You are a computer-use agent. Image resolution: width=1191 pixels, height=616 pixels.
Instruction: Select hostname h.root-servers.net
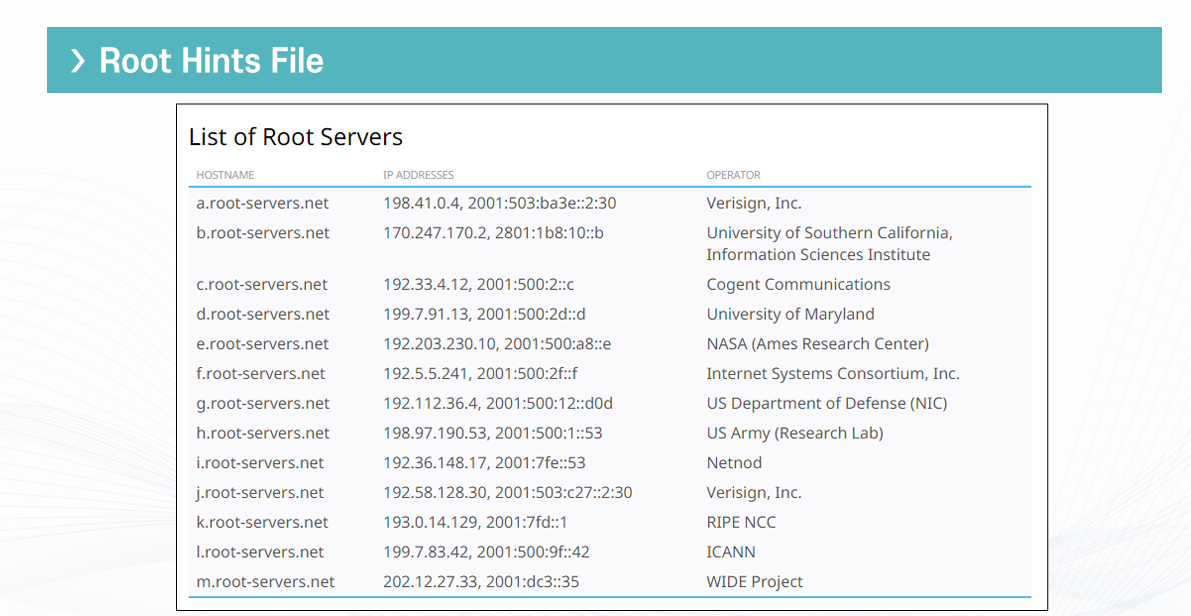[x=263, y=433]
